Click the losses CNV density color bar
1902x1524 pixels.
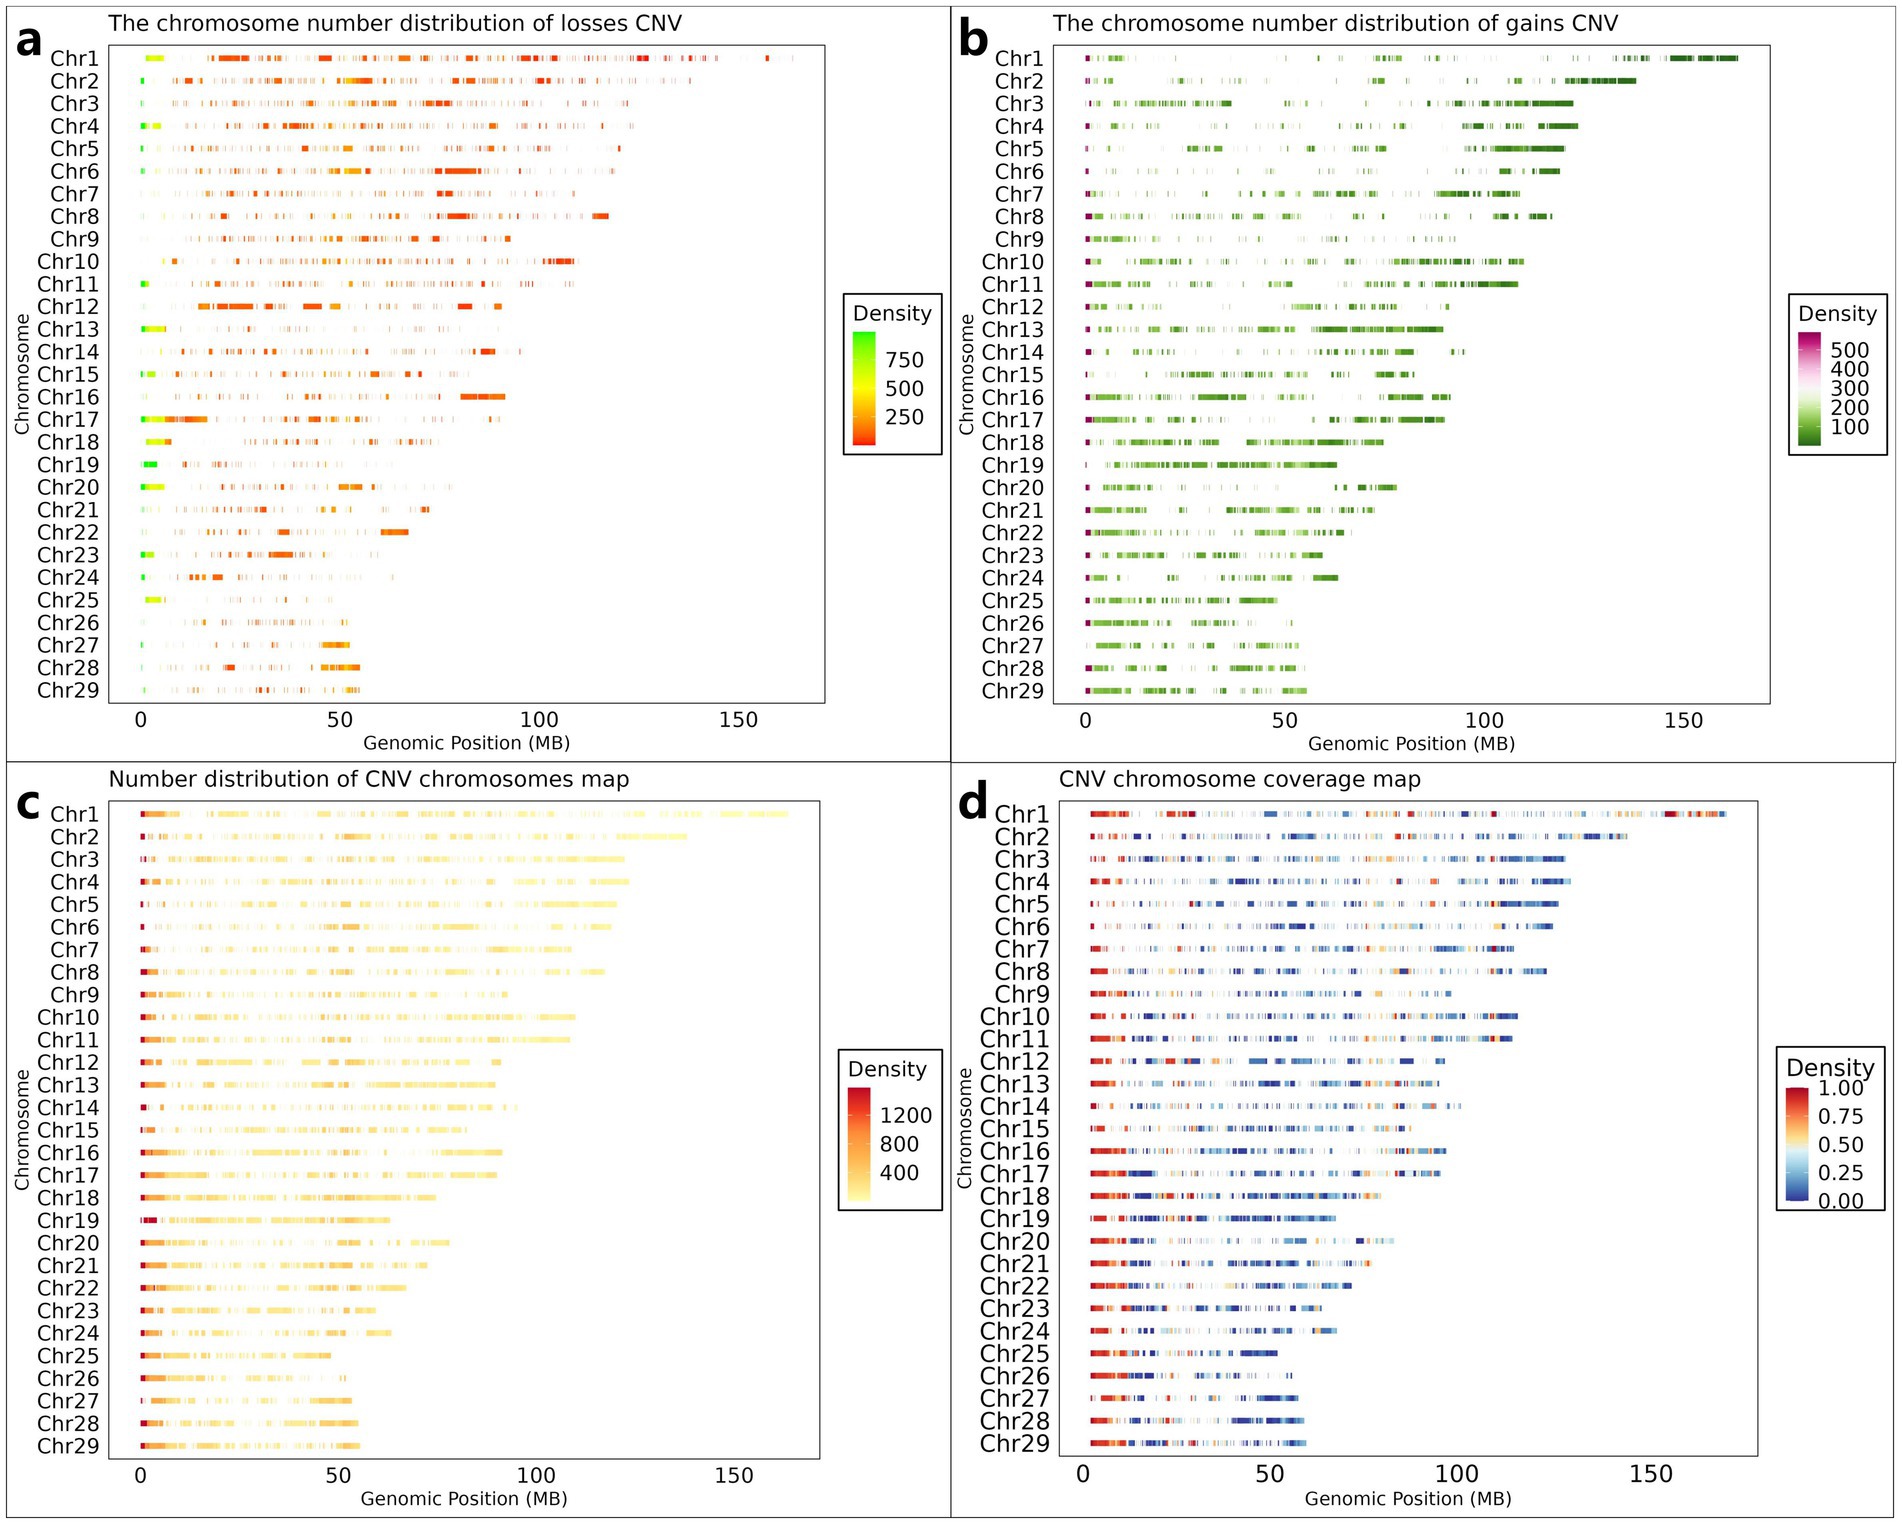pyautogui.click(x=864, y=388)
